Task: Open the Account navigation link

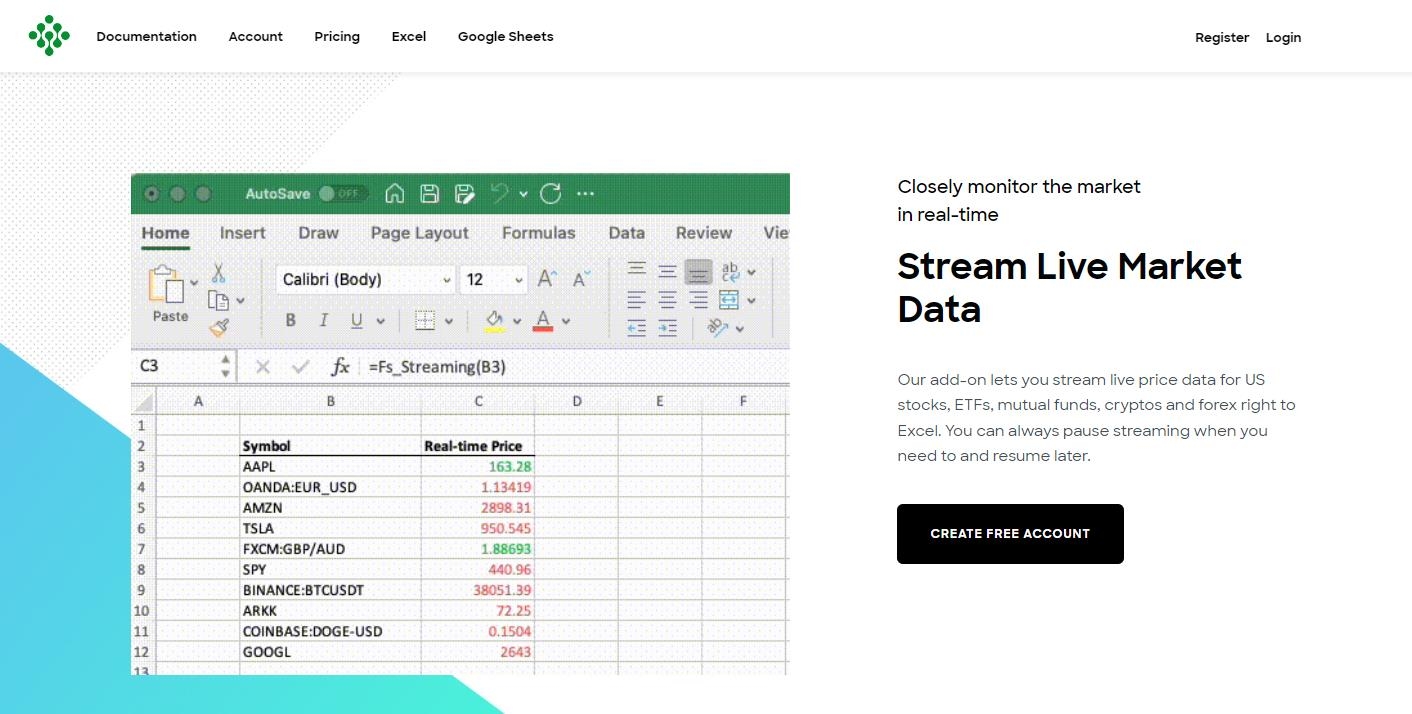Action: (x=255, y=36)
